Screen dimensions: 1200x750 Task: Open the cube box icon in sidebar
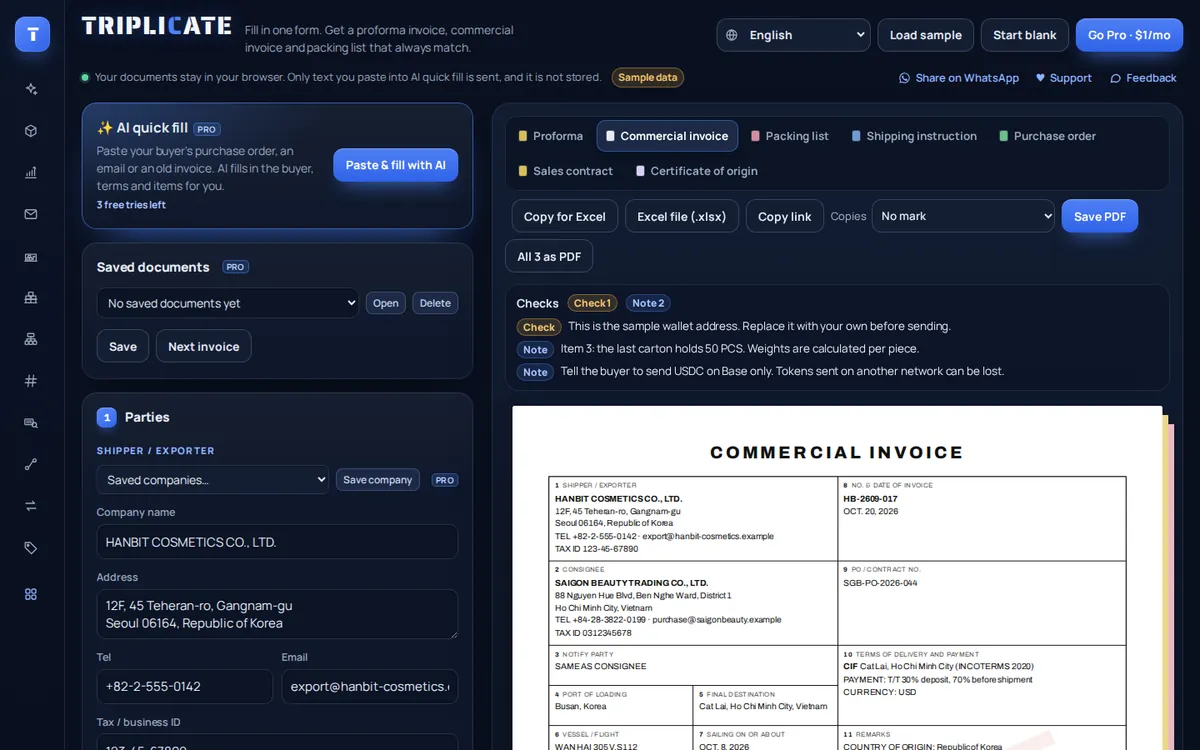[31, 131]
